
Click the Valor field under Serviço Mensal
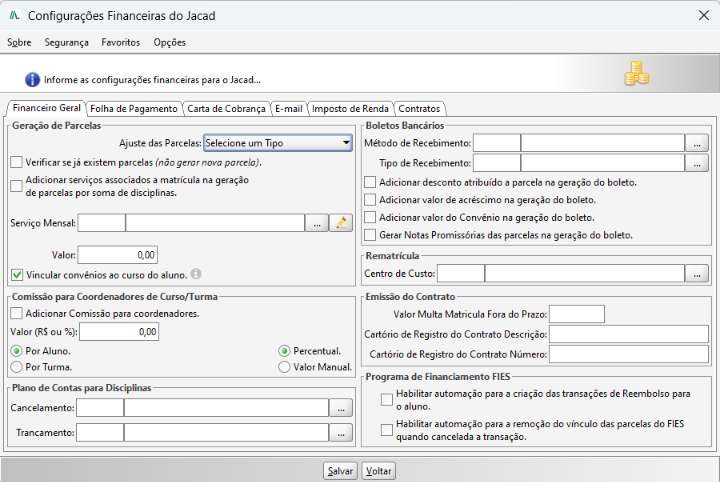(118, 255)
